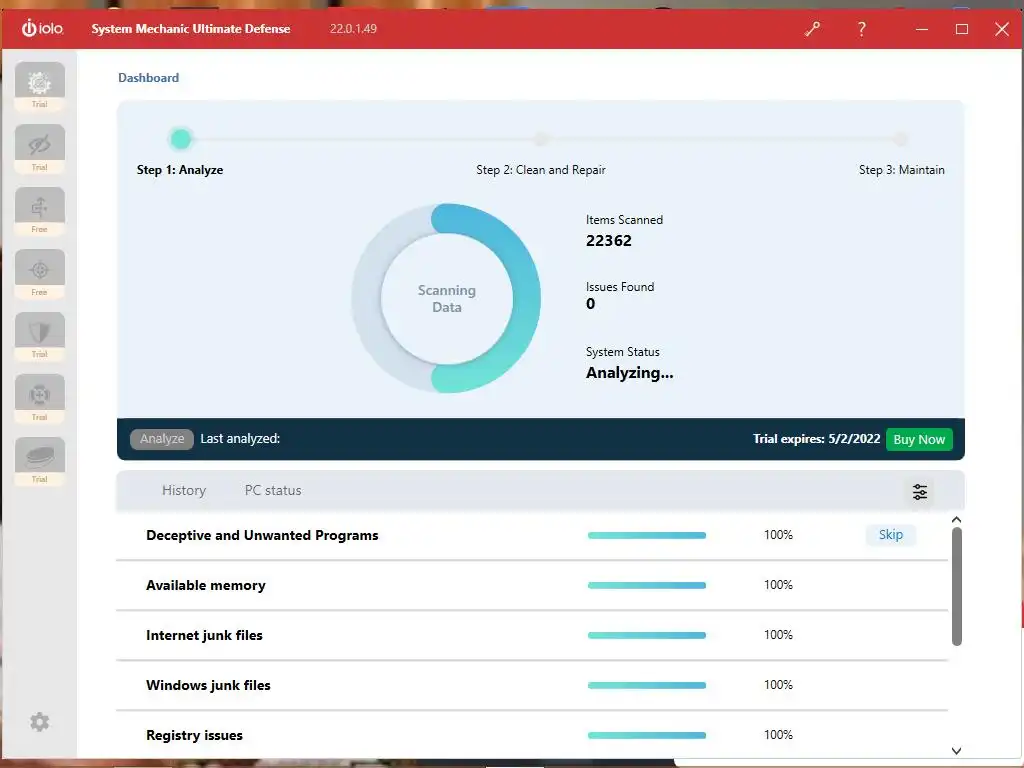Click the Step 3 Maintain marker dot
Screen dimensions: 1024x768
tap(901, 138)
